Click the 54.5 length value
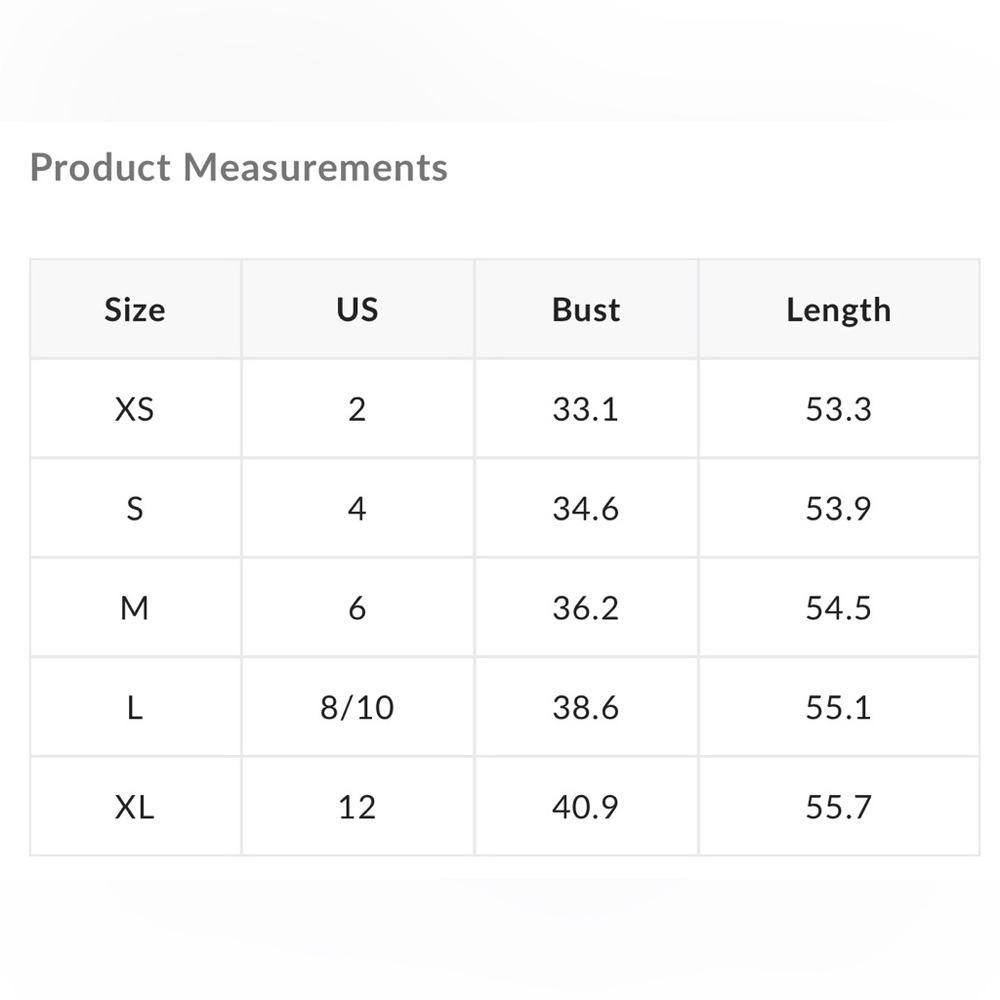This screenshot has width=1000, height=1000. [x=839, y=608]
